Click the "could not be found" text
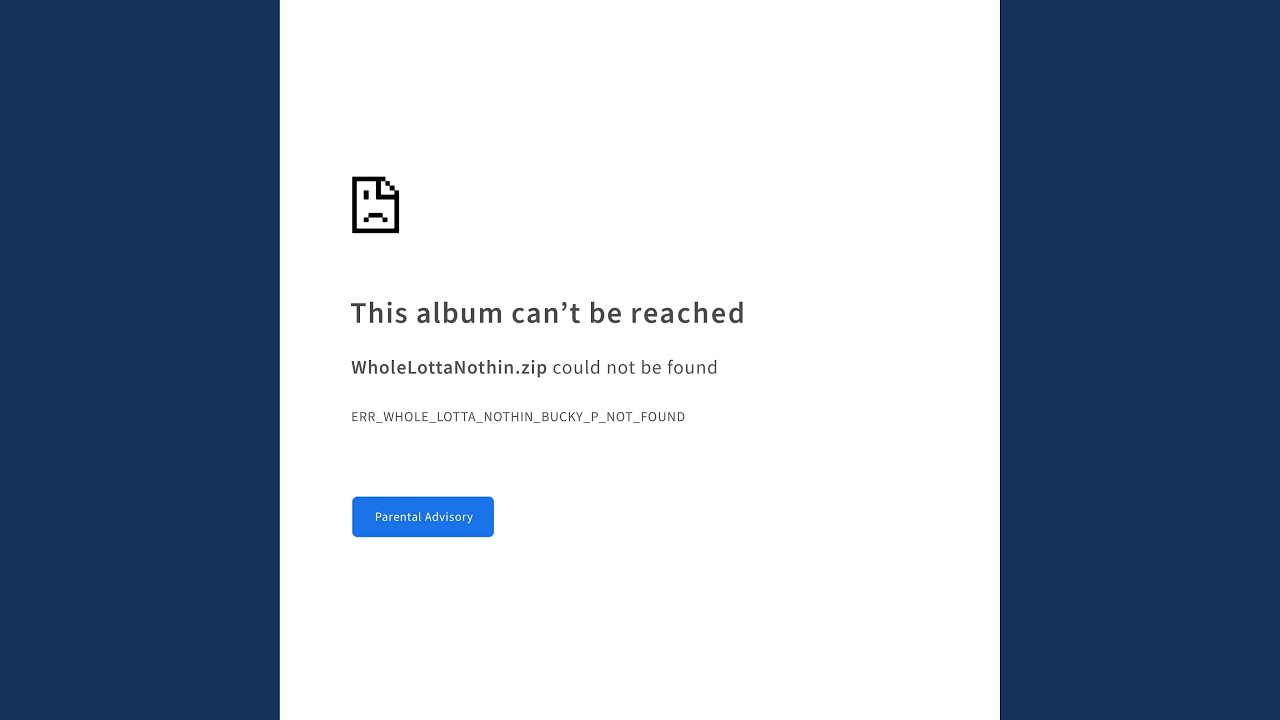The image size is (1280, 720). point(635,368)
